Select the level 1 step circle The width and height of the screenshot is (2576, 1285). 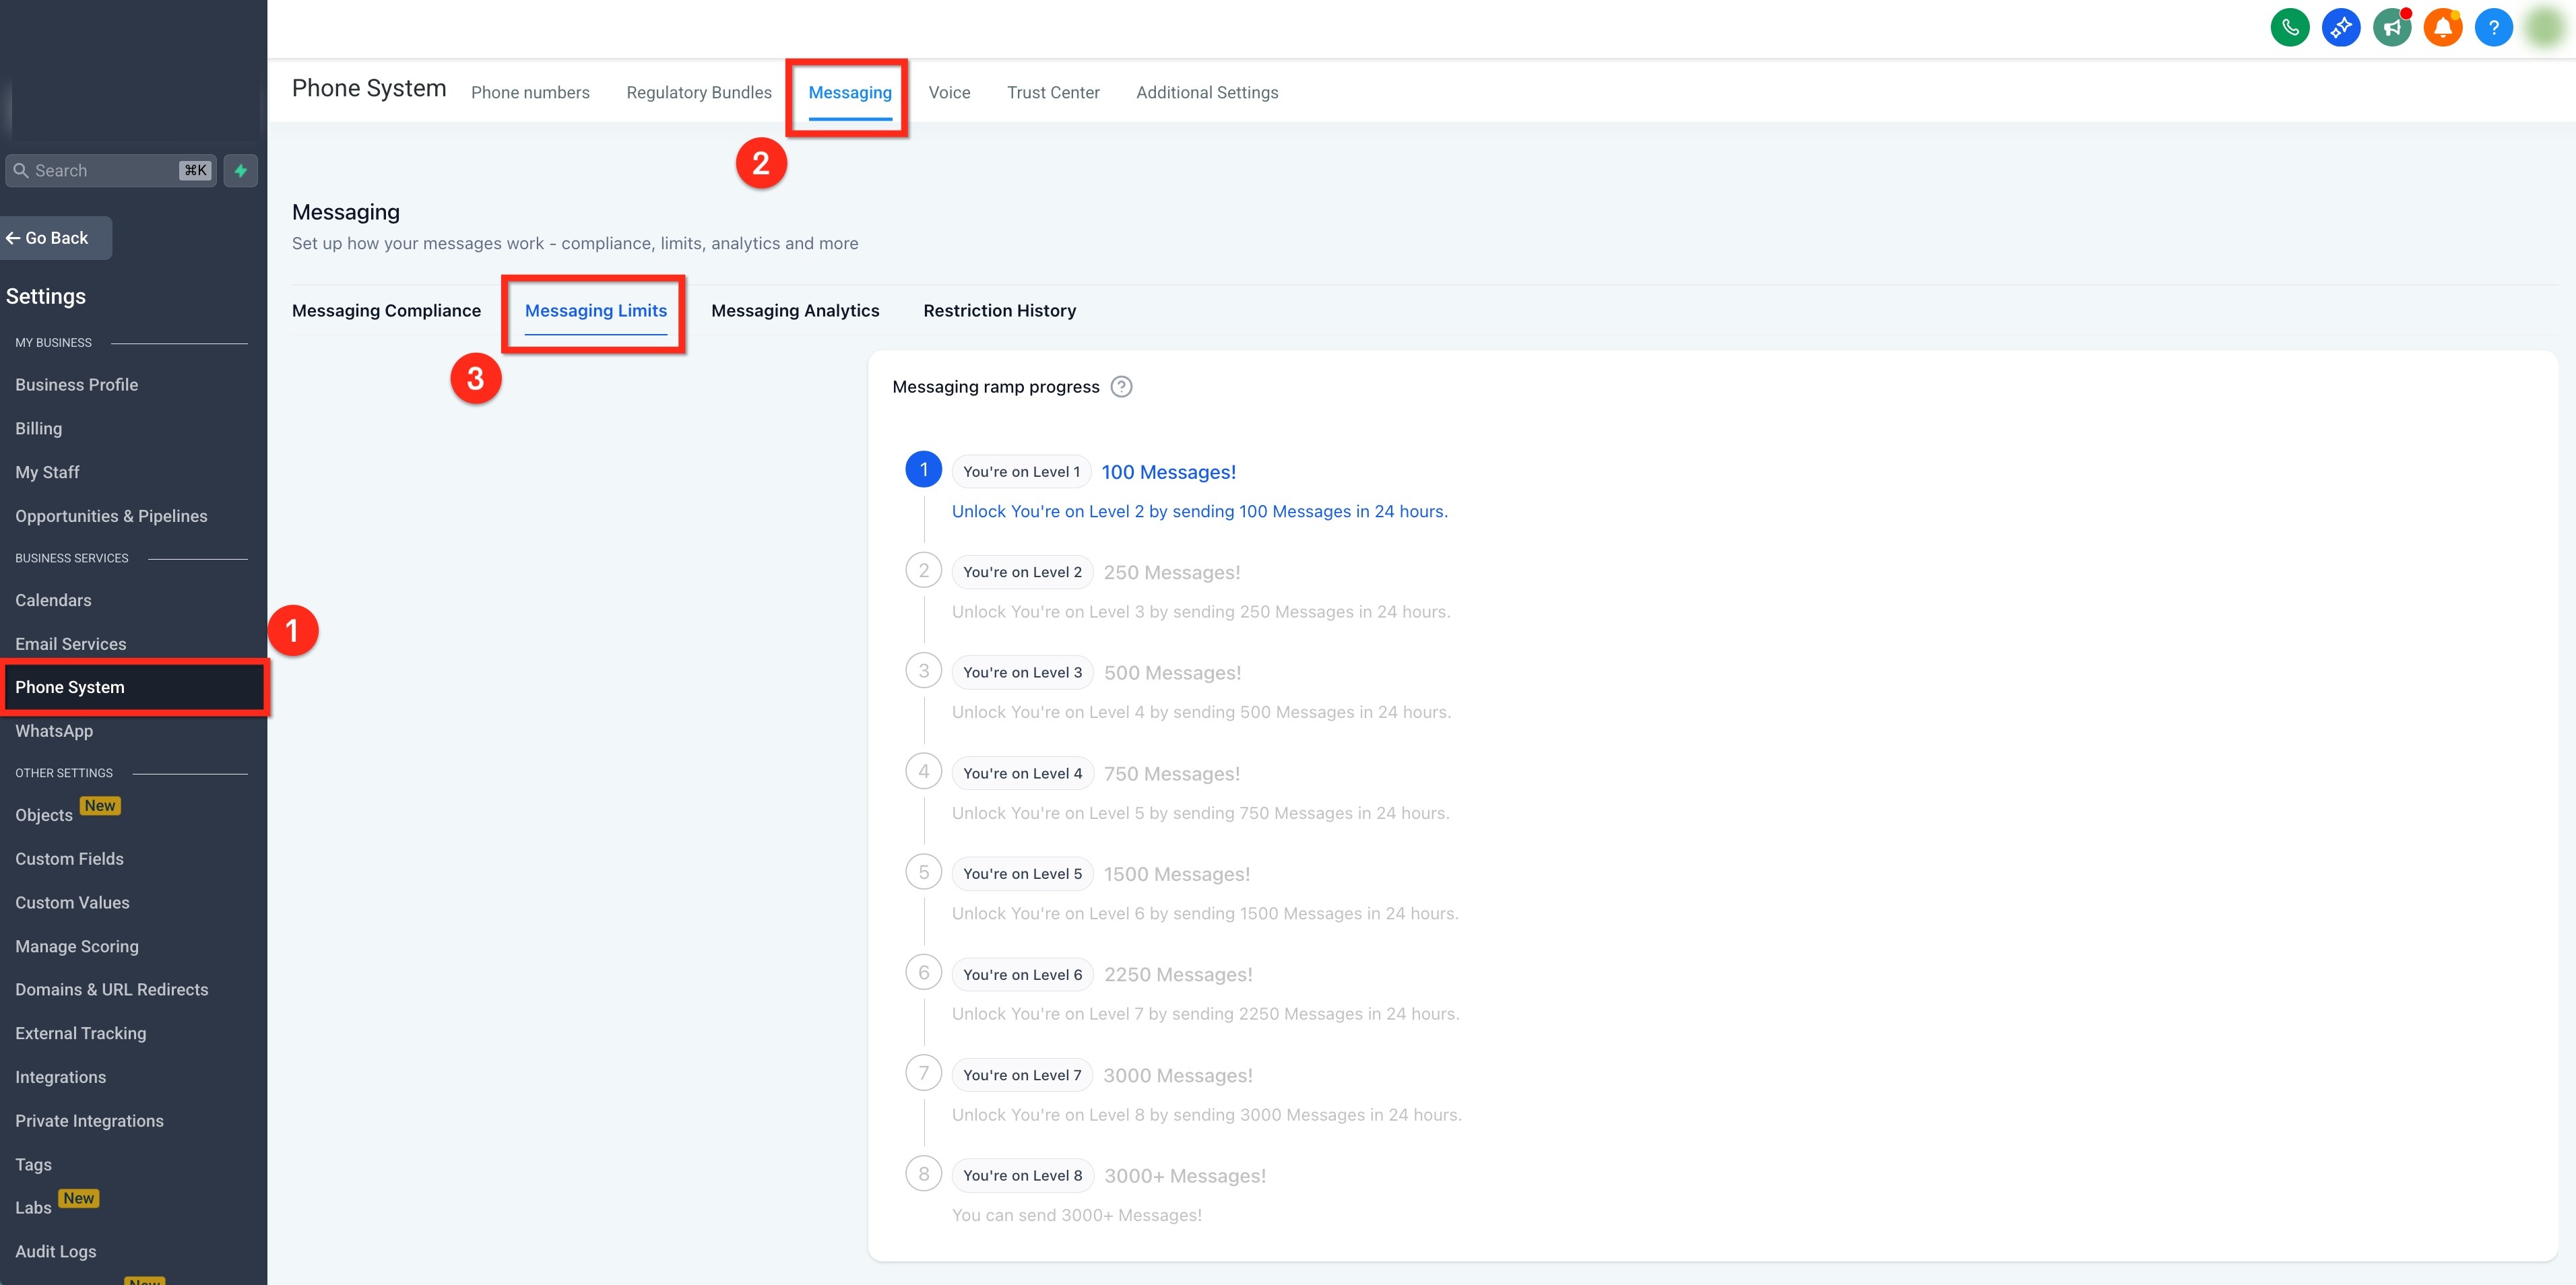click(x=923, y=469)
